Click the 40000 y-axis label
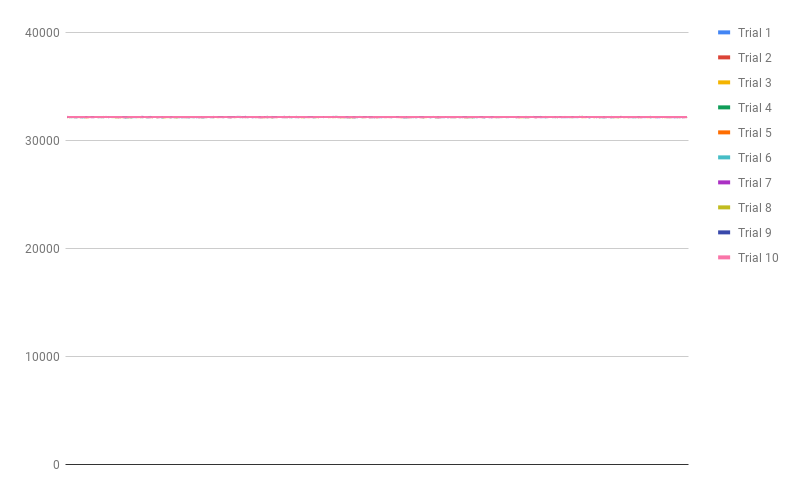 (42, 33)
